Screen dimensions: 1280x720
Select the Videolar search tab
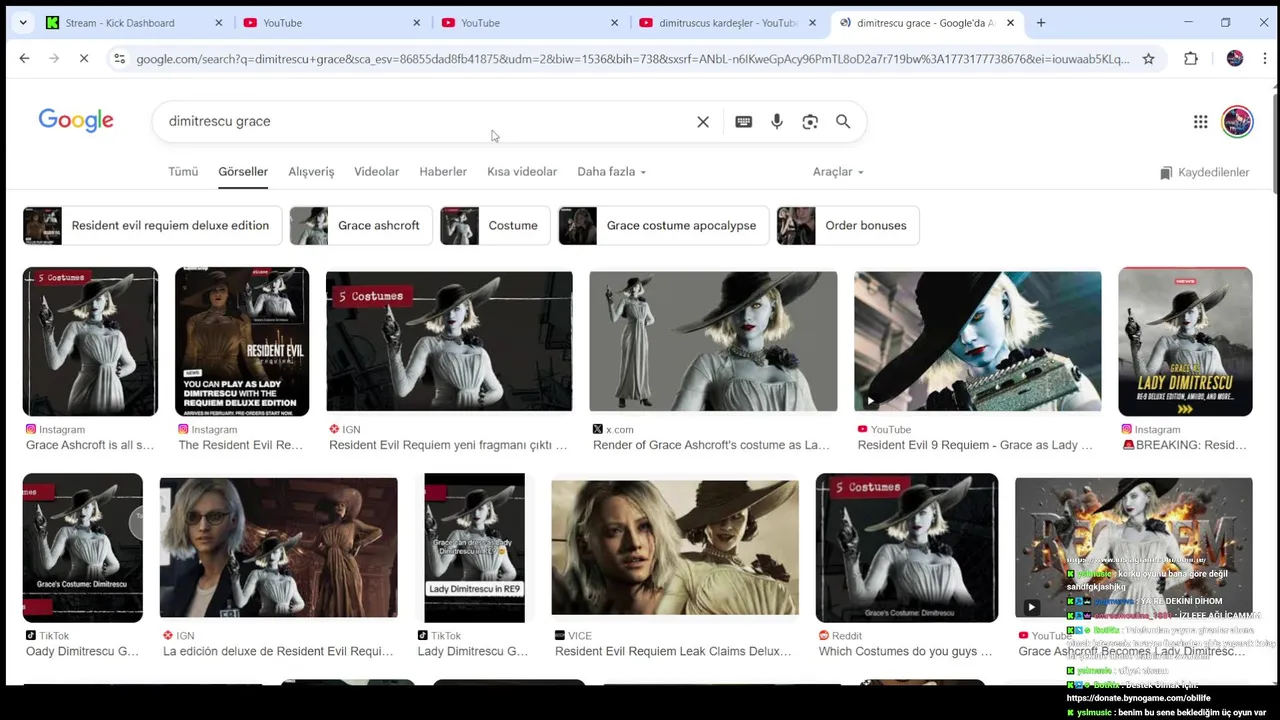[x=376, y=172]
